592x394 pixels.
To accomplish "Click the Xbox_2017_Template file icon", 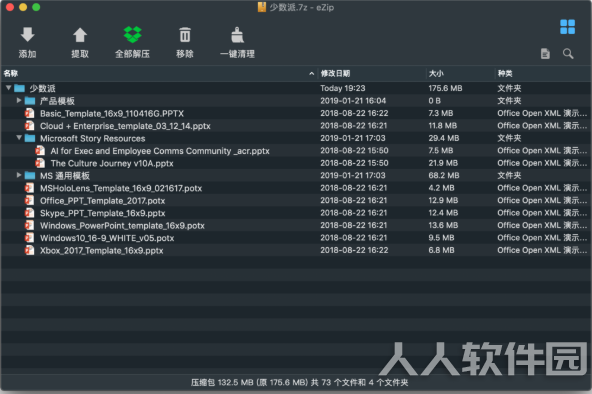I will (29, 250).
